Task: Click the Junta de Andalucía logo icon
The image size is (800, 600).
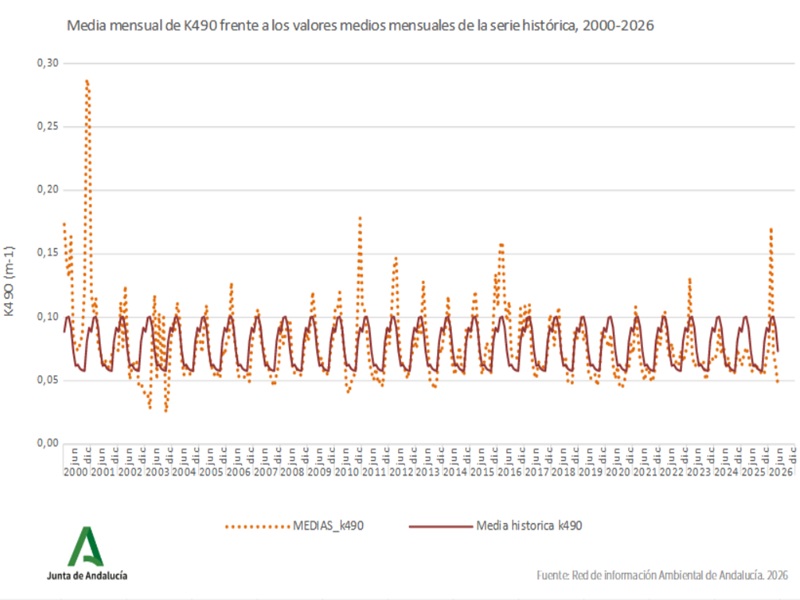Action: [86, 546]
